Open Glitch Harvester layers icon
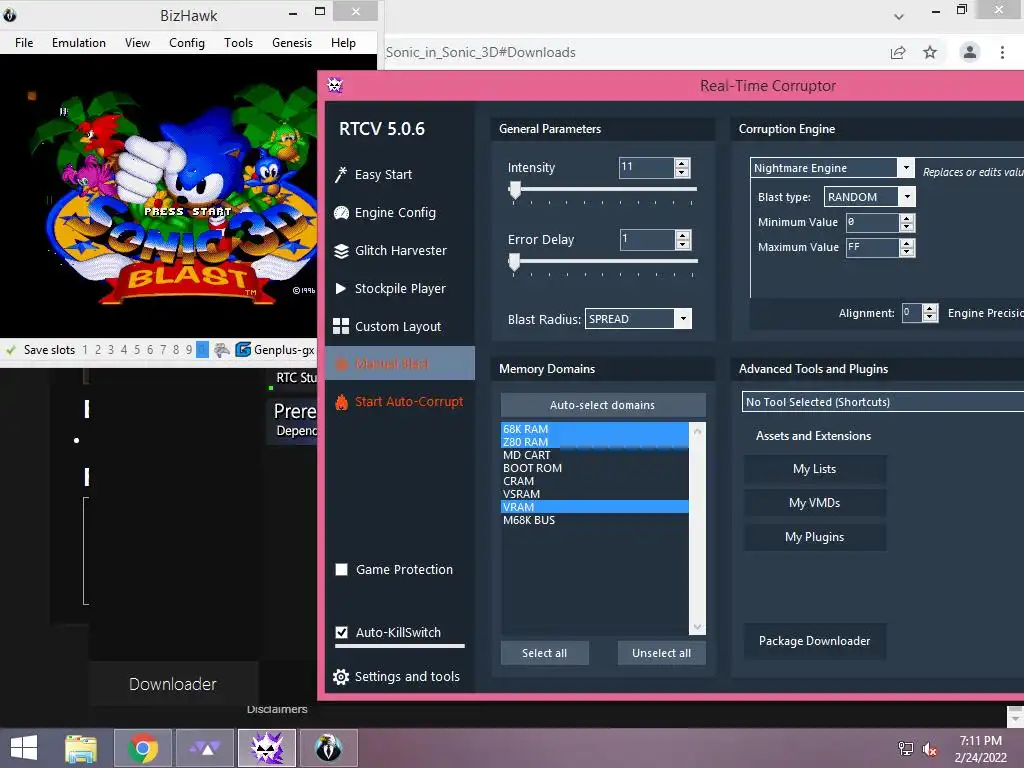Image resolution: width=1024 pixels, height=768 pixels. point(341,251)
